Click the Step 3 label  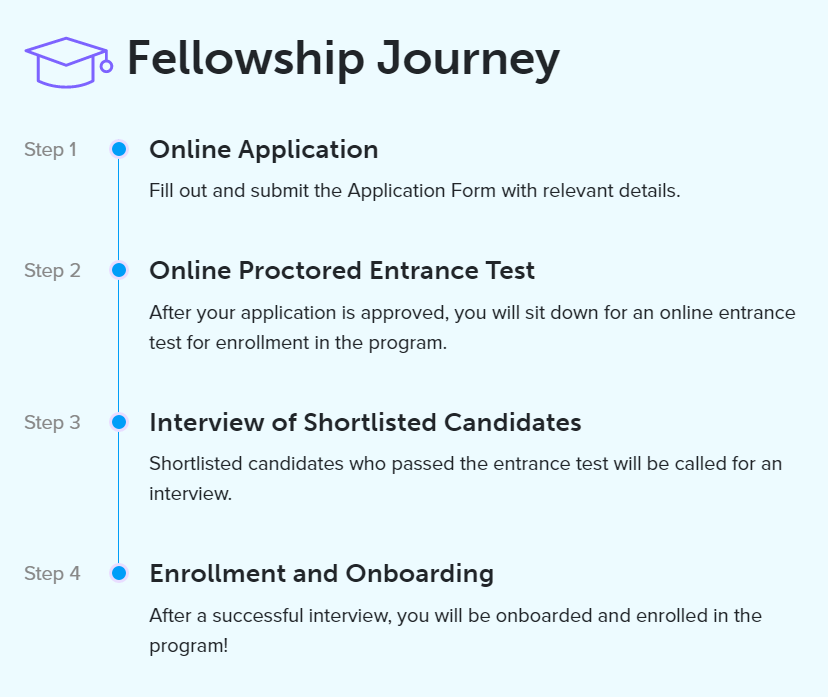52,423
